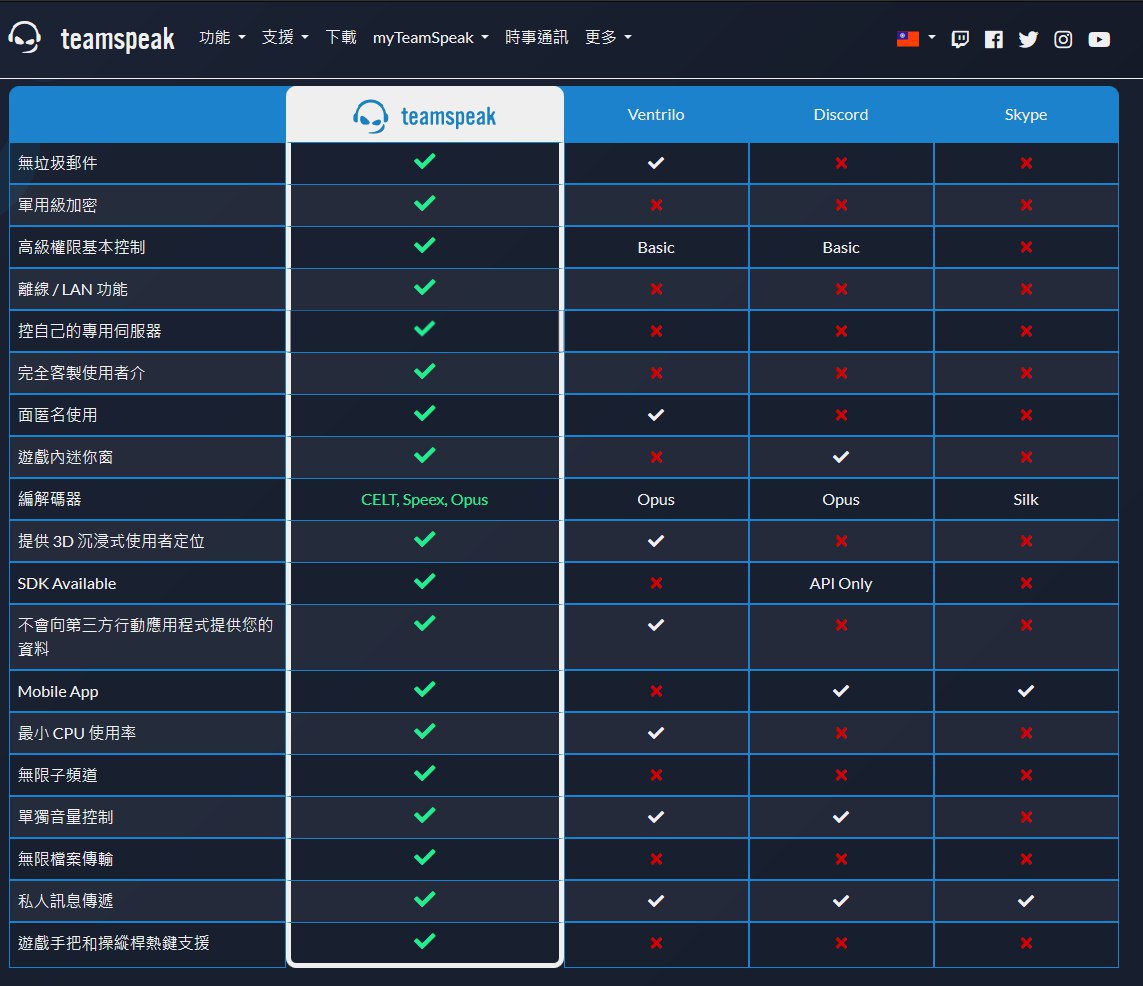Screen dimensions: 1143x986
Task: Click Discord Basic cell in 高級權限基本控制 row
Action: pos(841,248)
